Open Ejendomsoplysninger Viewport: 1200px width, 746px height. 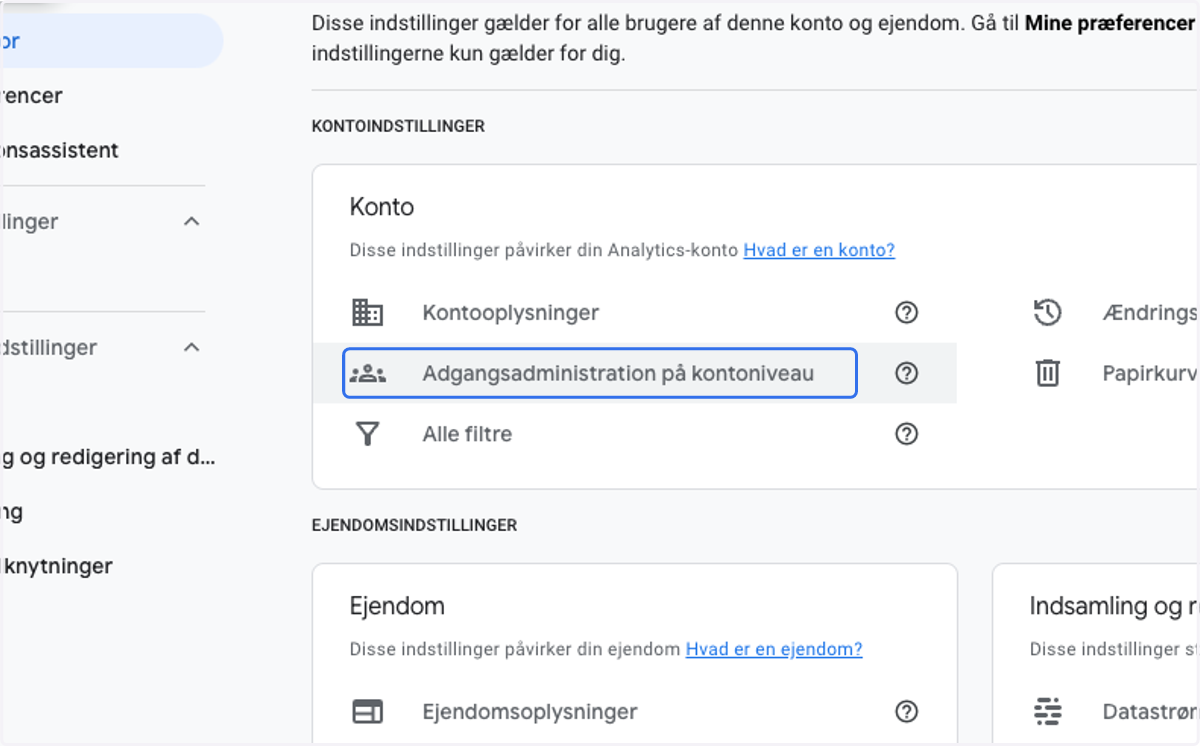[x=529, y=712]
